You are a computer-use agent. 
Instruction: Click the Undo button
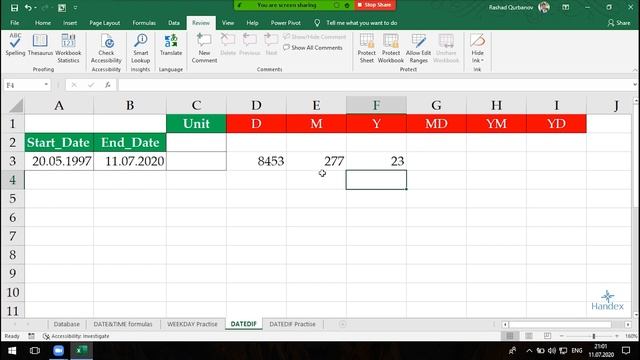(28, 7)
